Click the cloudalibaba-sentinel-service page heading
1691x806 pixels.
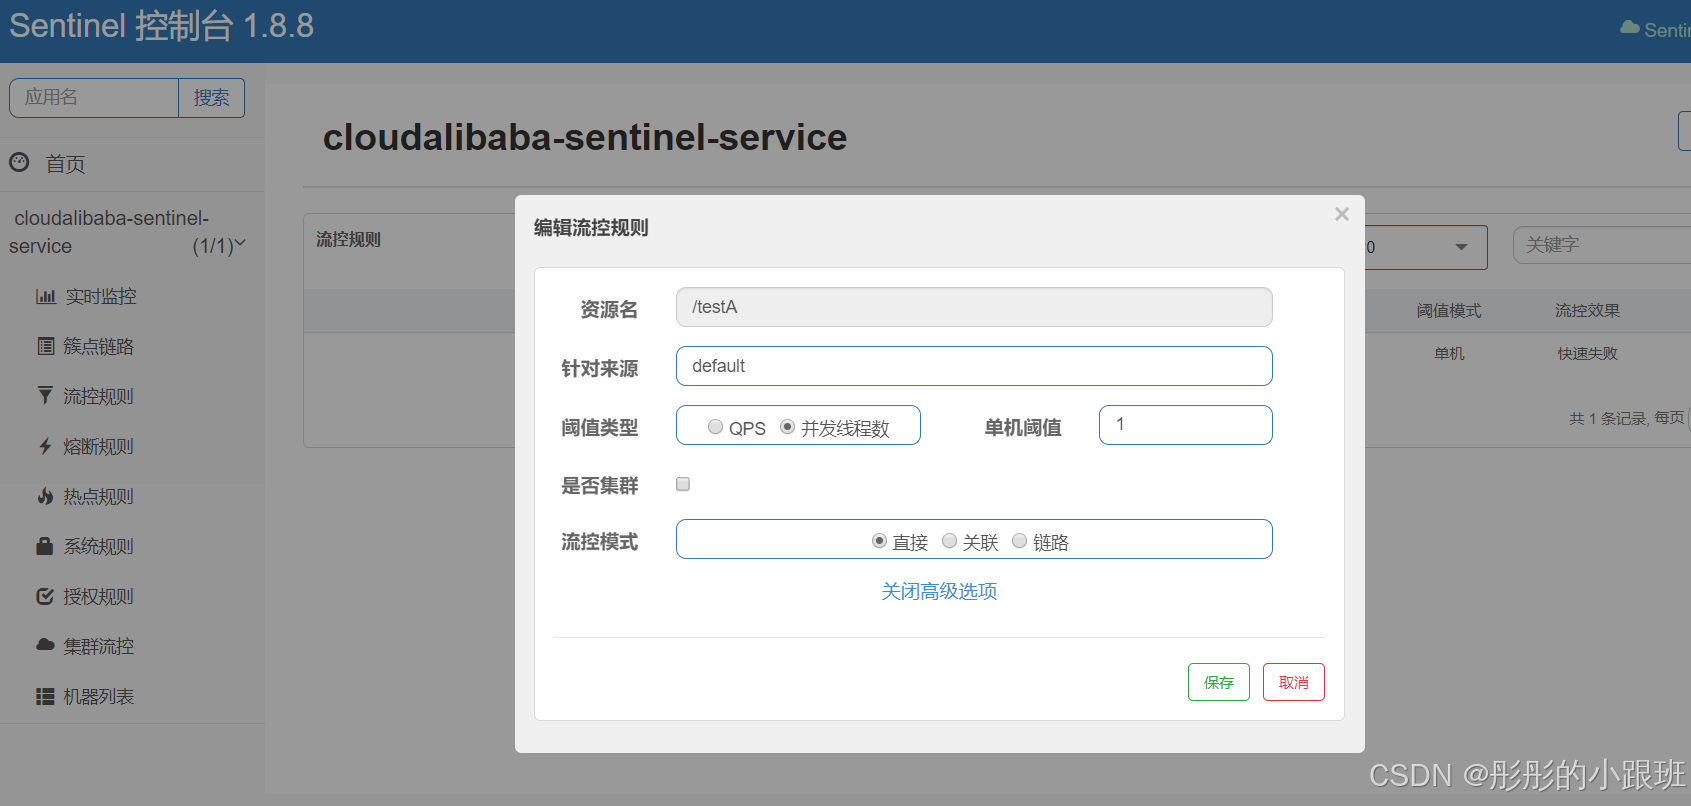click(585, 137)
